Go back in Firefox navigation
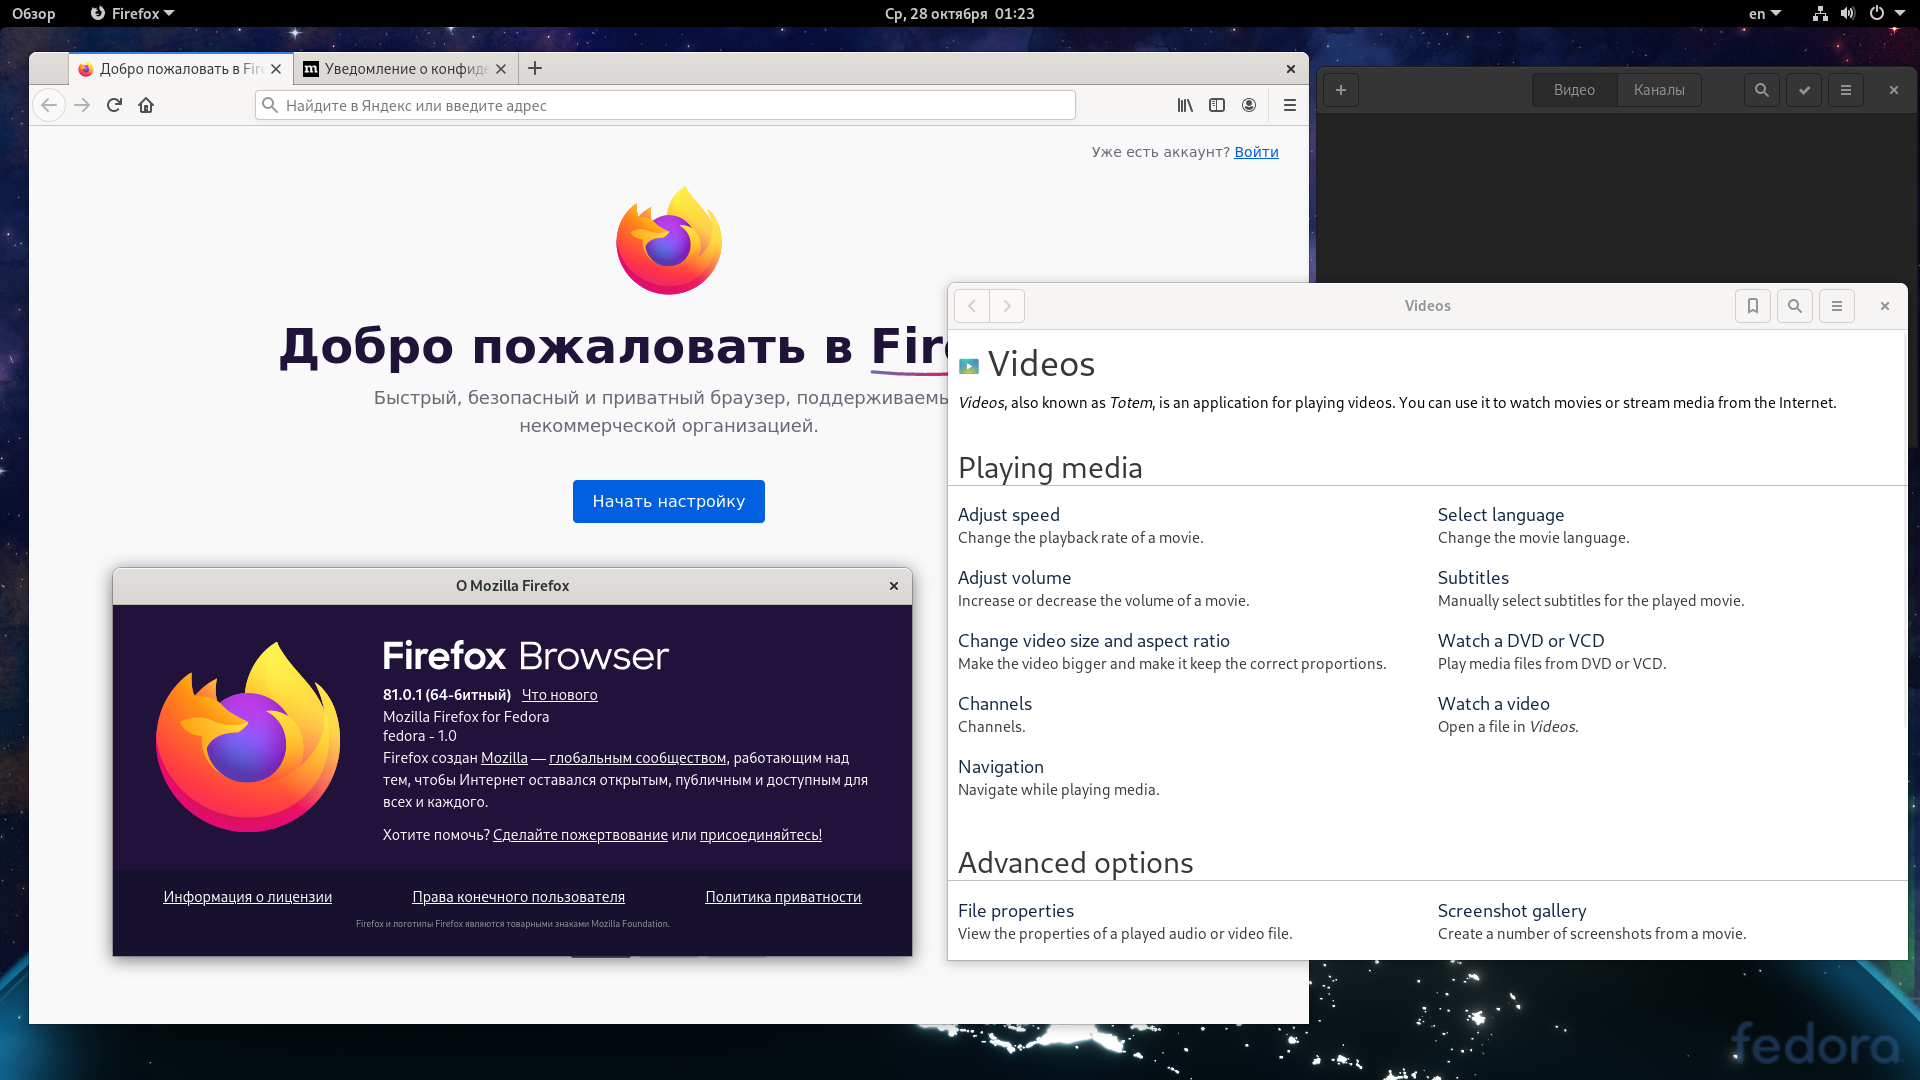The image size is (1920, 1080). pos(49,105)
